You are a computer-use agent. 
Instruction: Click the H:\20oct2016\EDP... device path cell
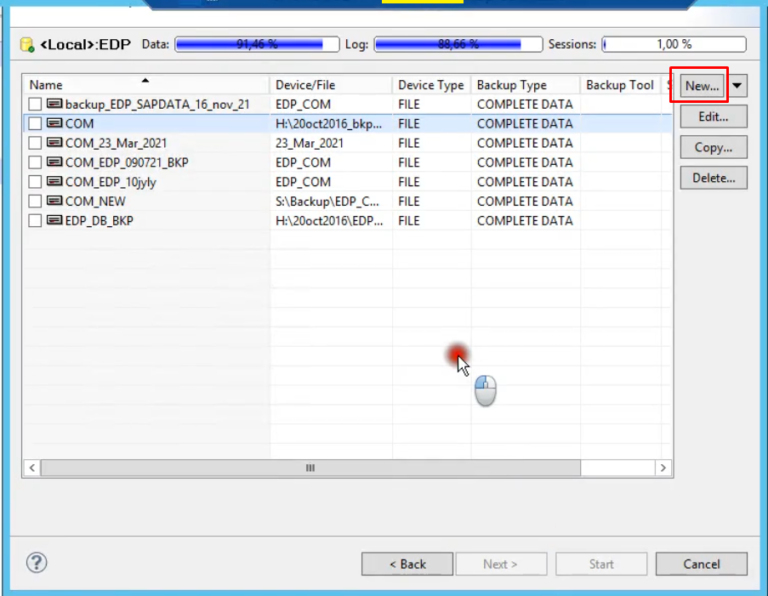coord(329,221)
